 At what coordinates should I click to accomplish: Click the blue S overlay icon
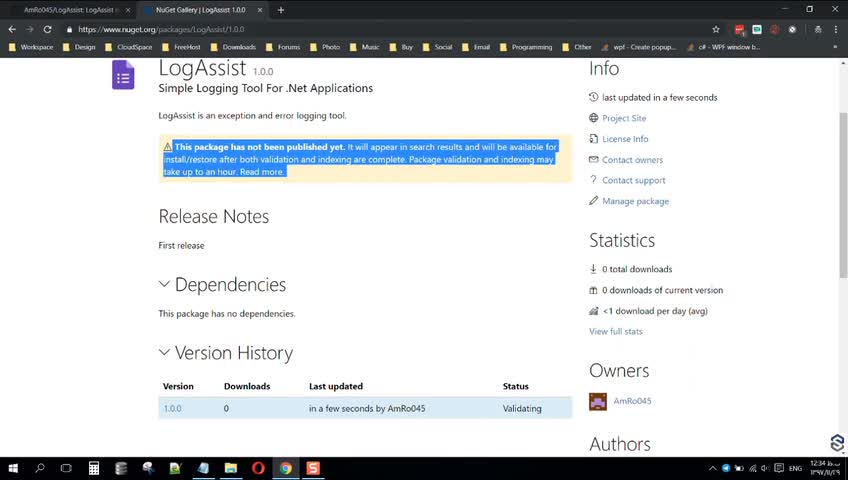(x=837, y=443)
